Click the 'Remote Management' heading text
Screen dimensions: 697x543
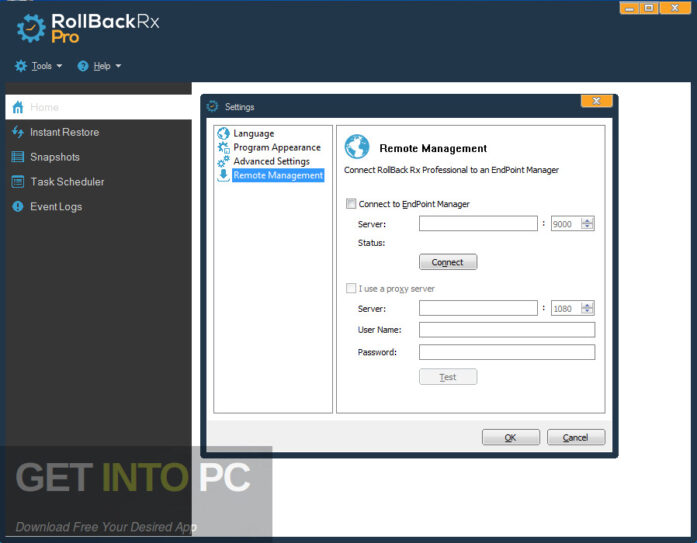click(433, 148)
